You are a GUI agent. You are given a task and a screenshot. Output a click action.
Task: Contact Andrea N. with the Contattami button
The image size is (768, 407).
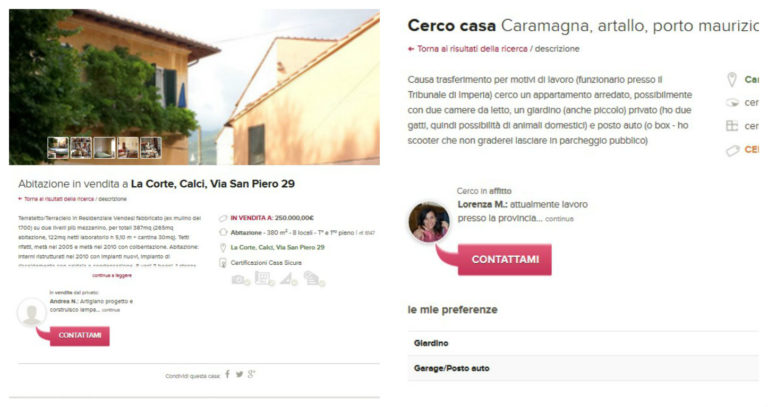pyautogui.click(x=80, y=335)
